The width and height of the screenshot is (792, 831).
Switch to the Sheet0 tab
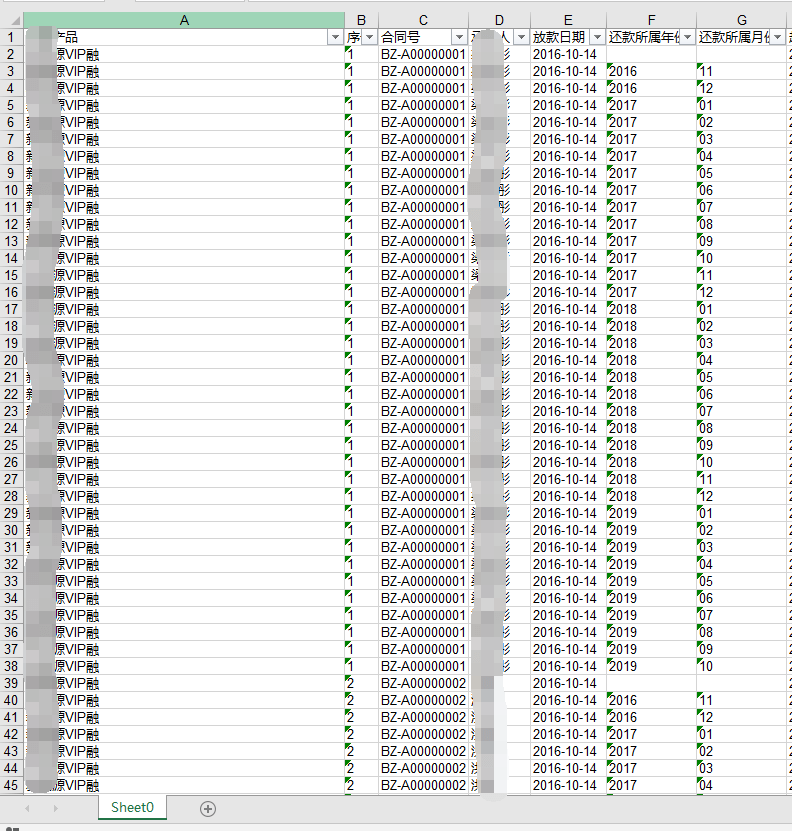(133, 808)
